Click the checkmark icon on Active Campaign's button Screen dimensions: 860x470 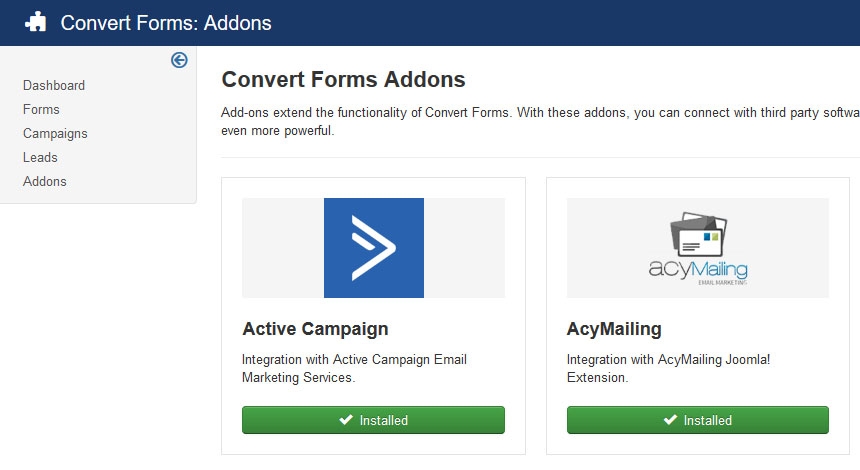pyautogui.click(x=346, y=421)
